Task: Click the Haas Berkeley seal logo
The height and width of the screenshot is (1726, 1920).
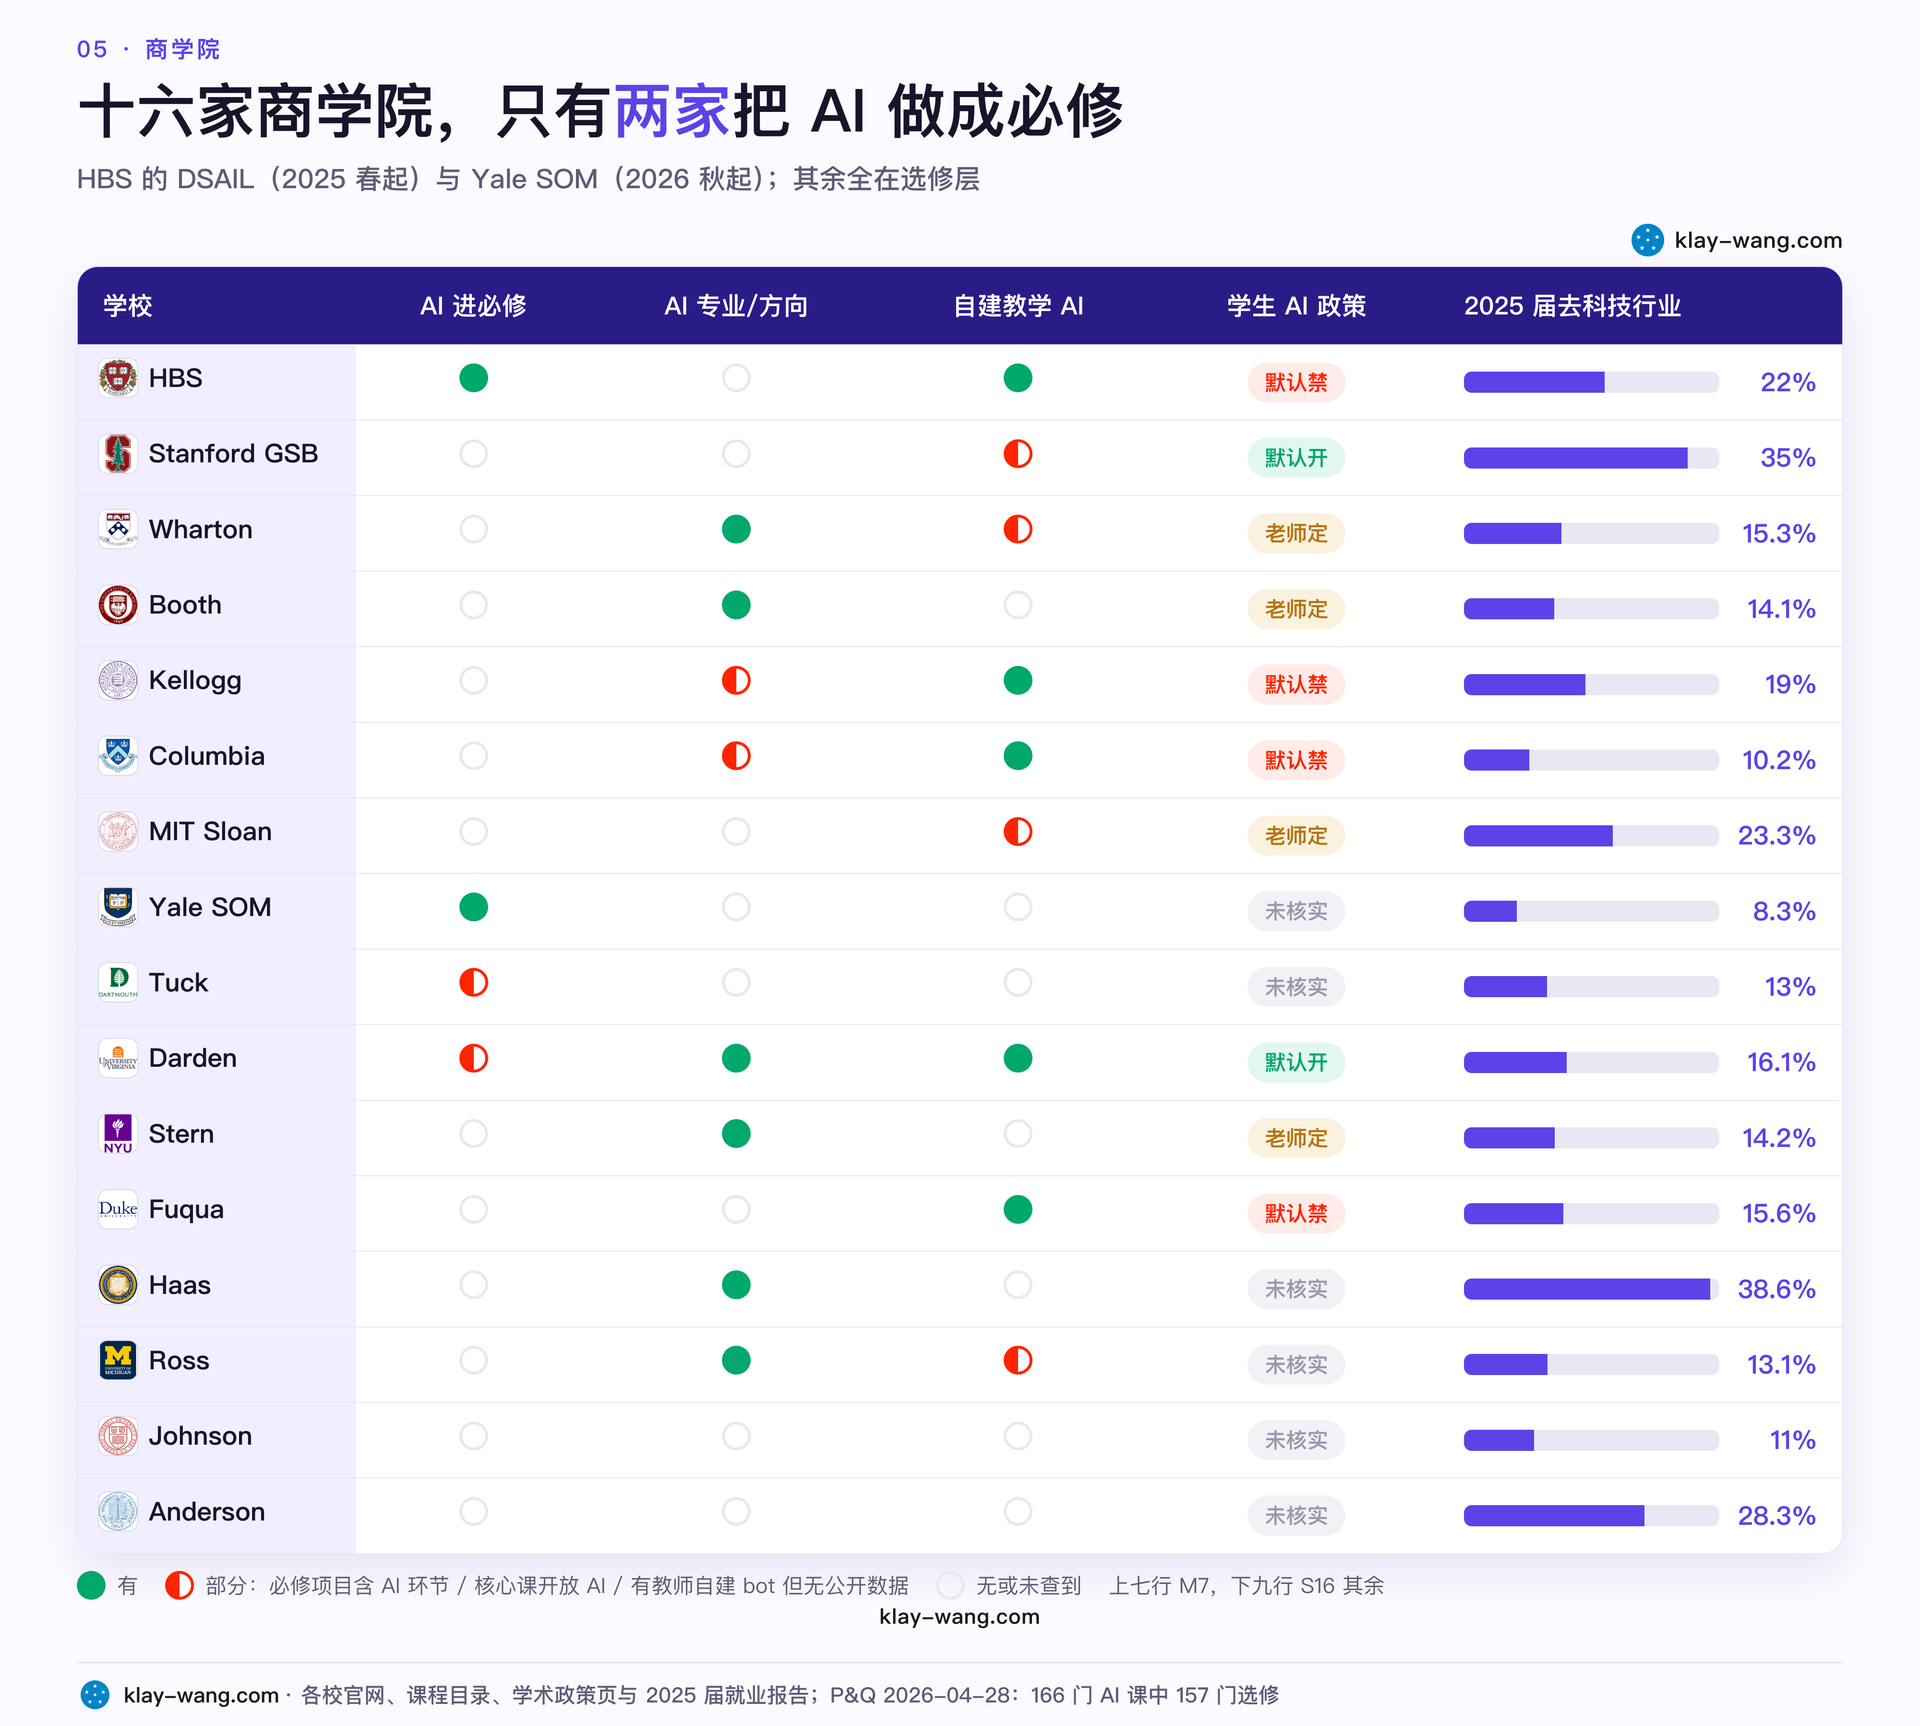Action: 118,1285
